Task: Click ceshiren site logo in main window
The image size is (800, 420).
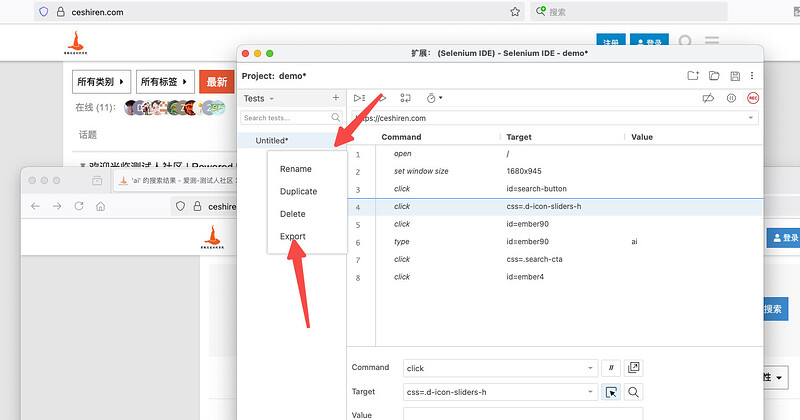Action: click(x=76, y=42)
